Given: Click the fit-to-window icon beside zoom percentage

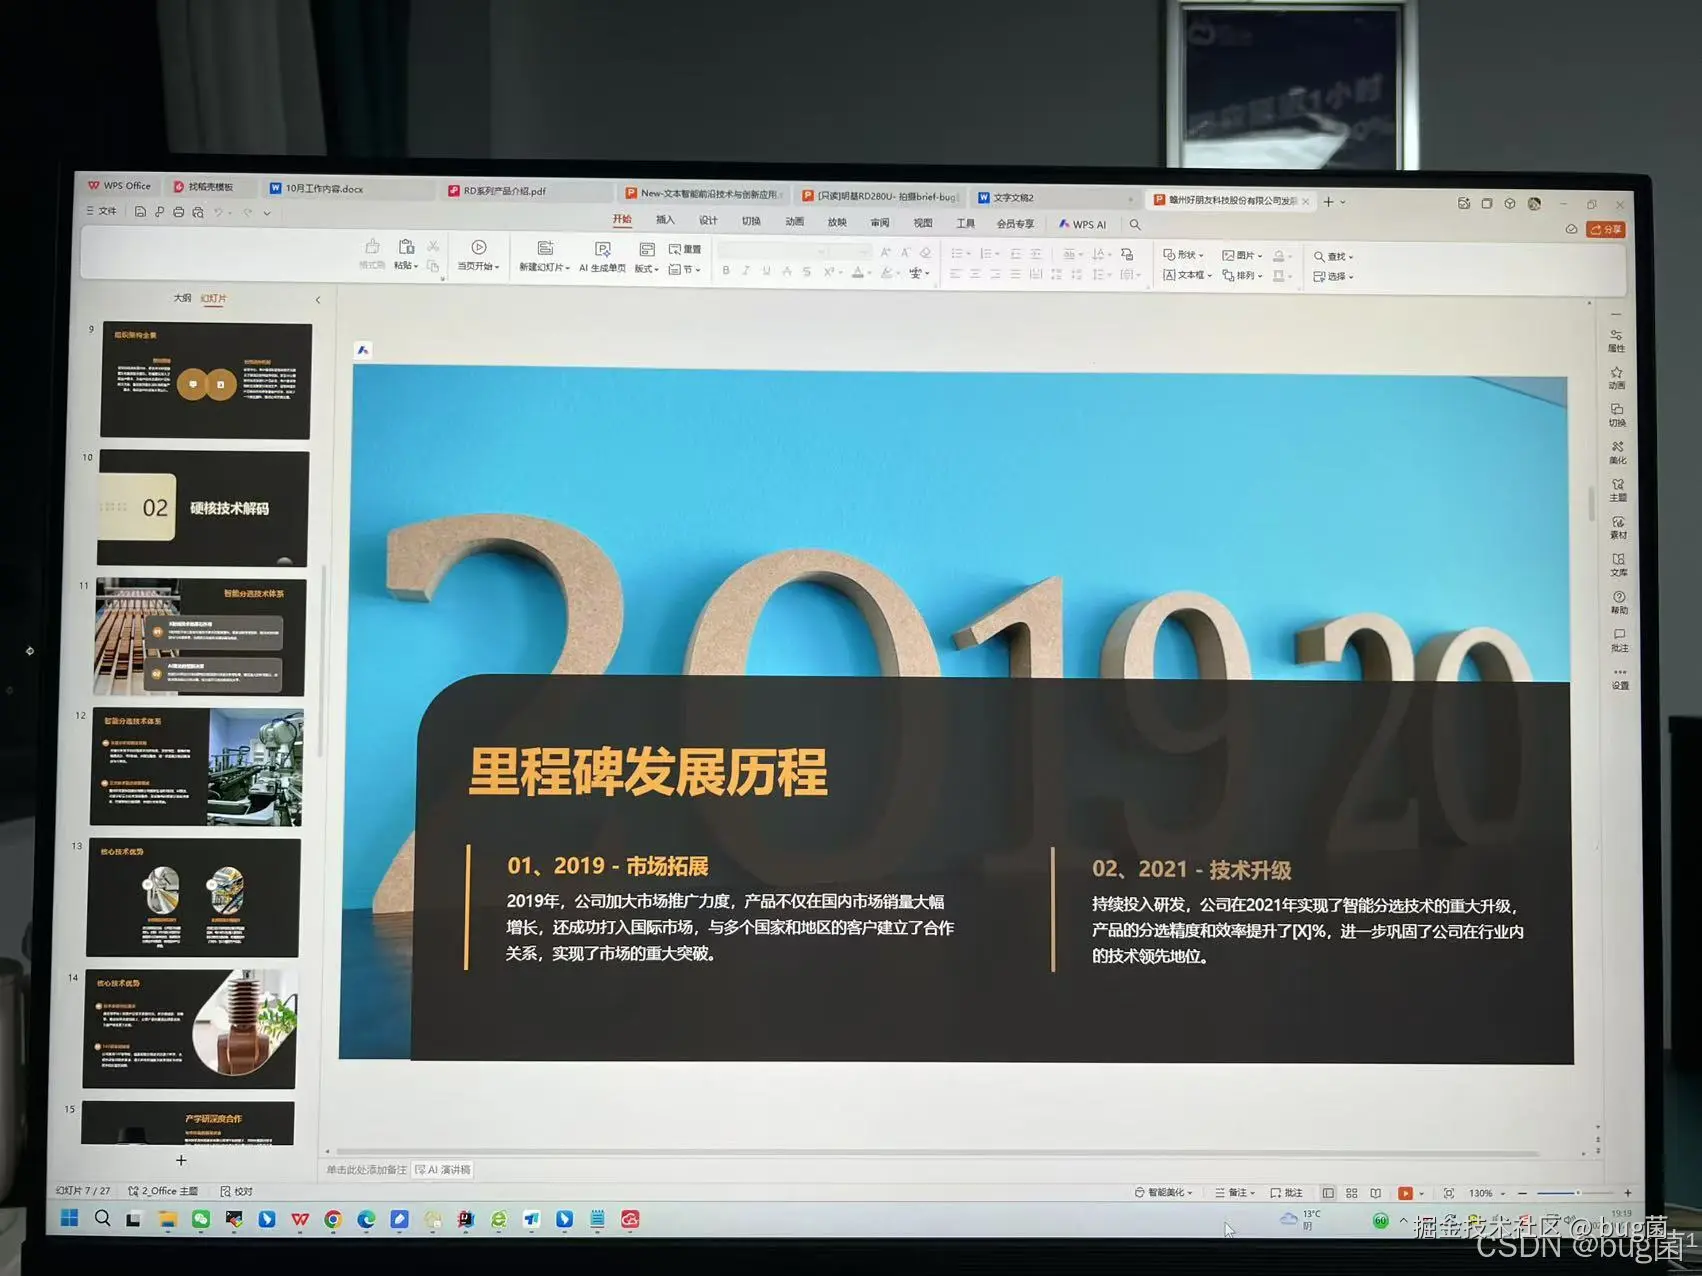Looking at the screenshot, I should [x=1448, y=1193].
